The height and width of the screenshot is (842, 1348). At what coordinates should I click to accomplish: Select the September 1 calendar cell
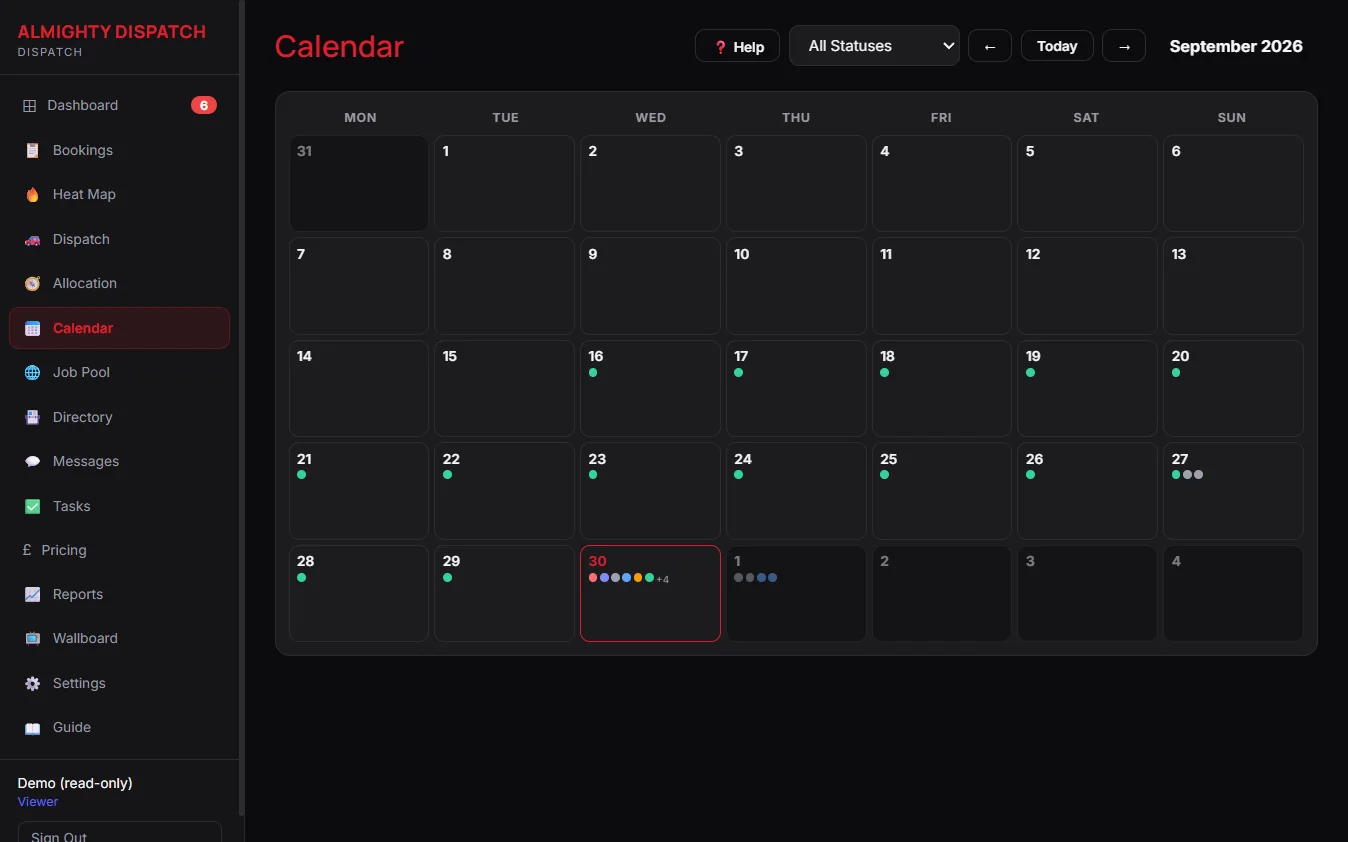(x=504, y=184)
